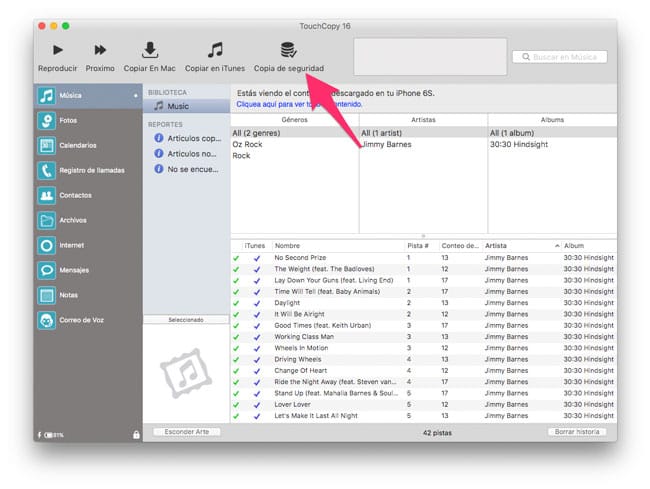This screenshot has width=650, height=489.
Task: Click the Buscar en Música search field
Action: (x=565, y=57)
